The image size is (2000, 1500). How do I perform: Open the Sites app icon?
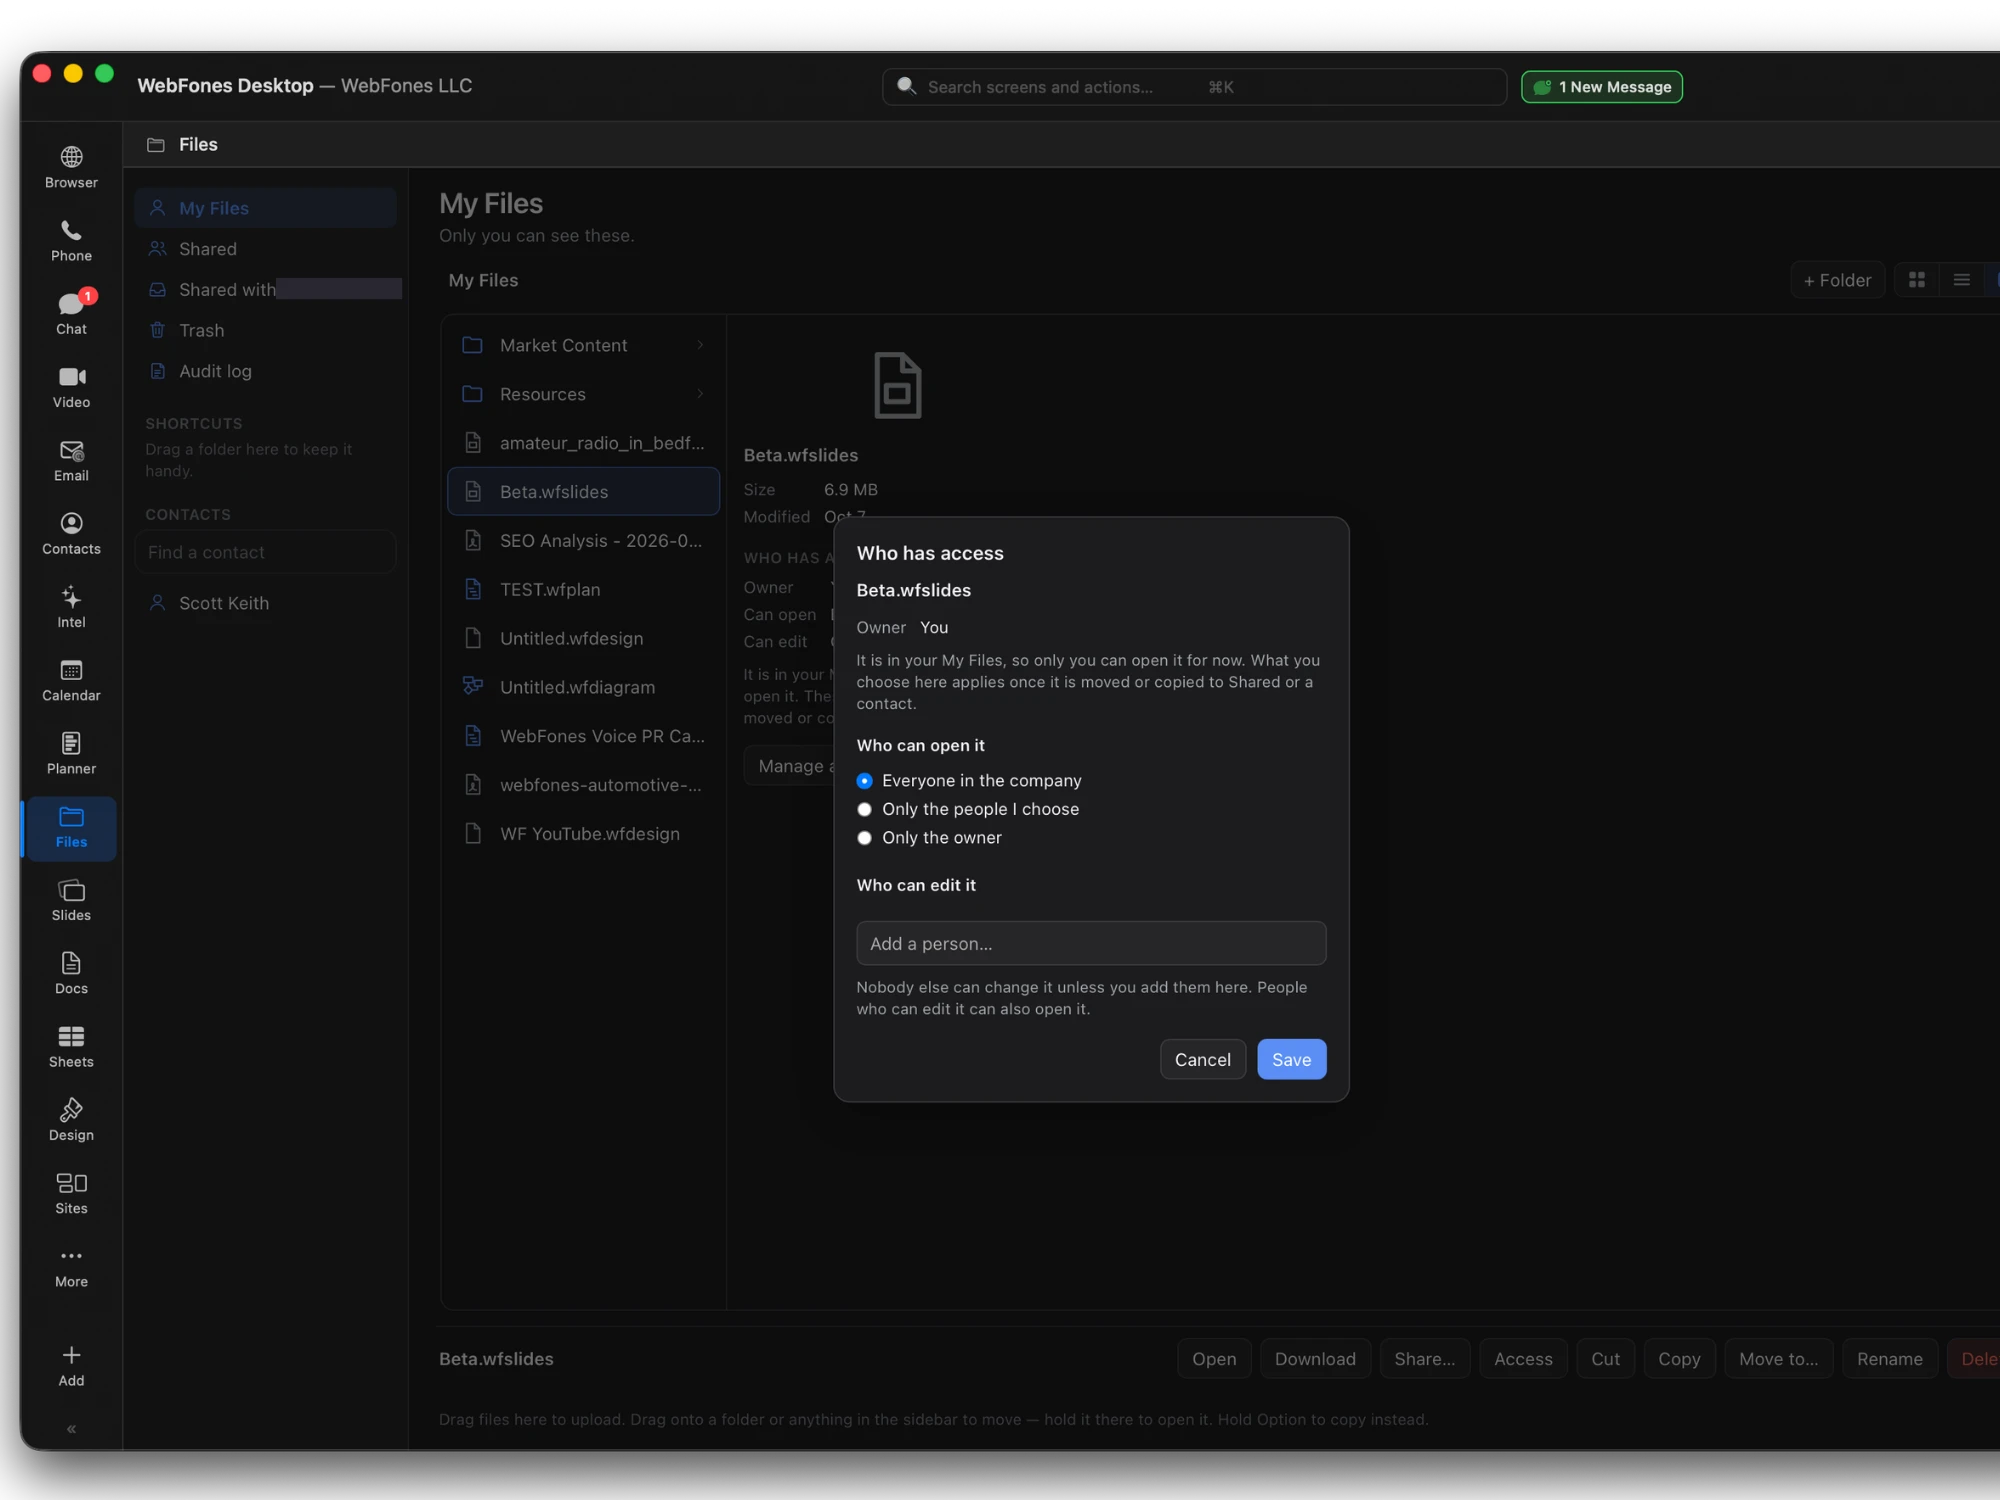71,1193
